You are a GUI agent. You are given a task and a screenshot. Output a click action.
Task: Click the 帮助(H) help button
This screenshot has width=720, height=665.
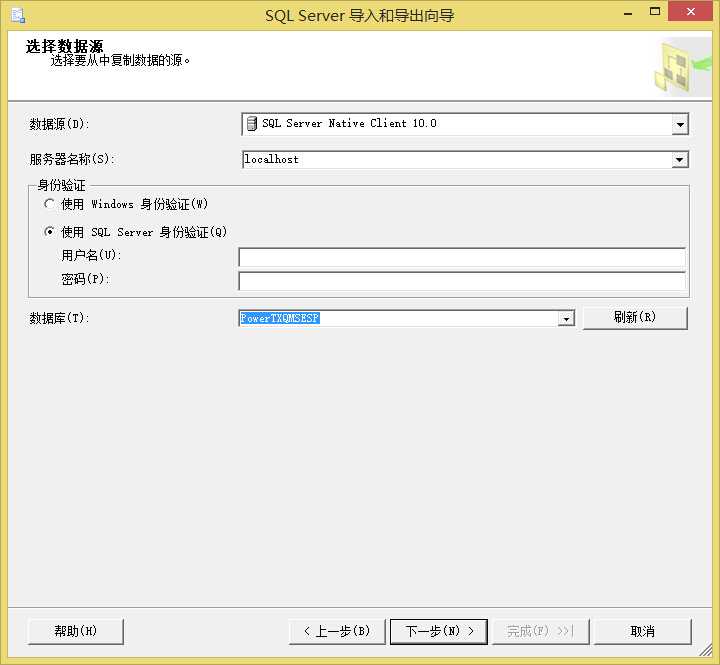(x=76, y=631)
